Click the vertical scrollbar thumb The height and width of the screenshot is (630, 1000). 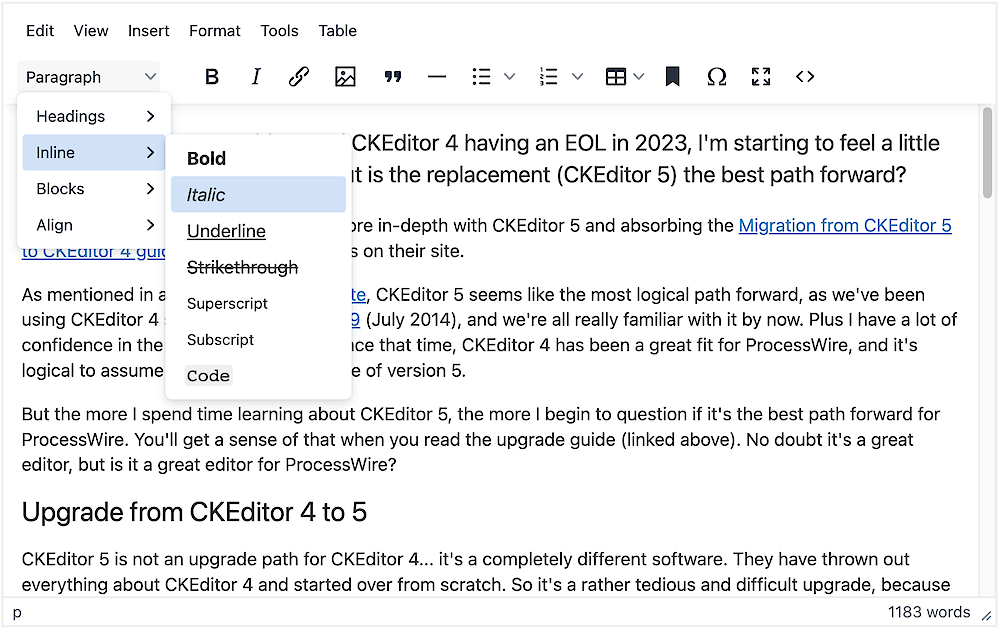click(987, 153)
